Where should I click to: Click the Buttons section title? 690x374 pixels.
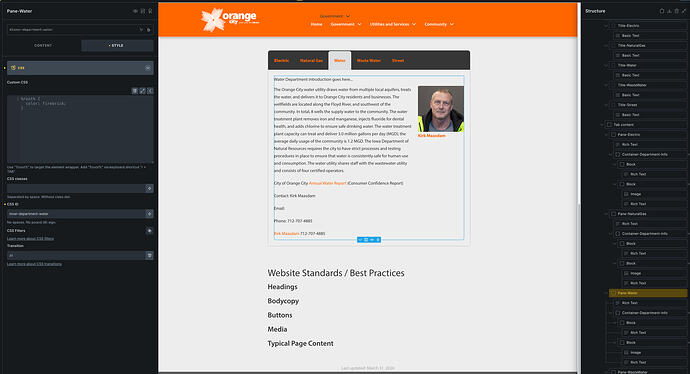coord(280,315)
